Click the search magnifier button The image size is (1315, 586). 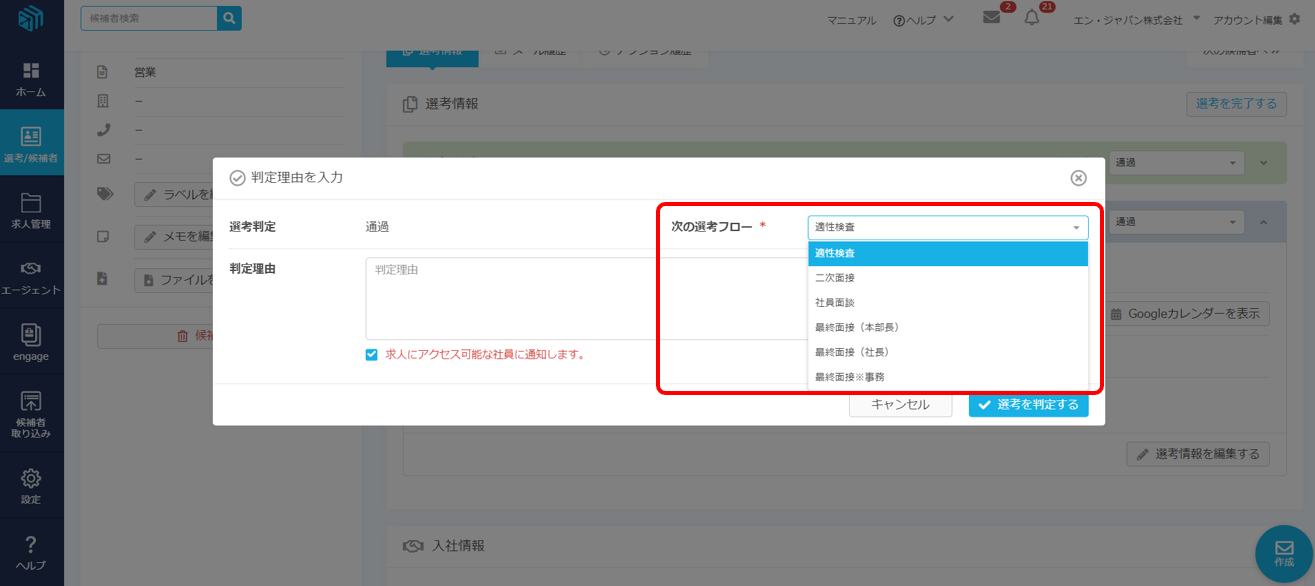pos(229,18)
